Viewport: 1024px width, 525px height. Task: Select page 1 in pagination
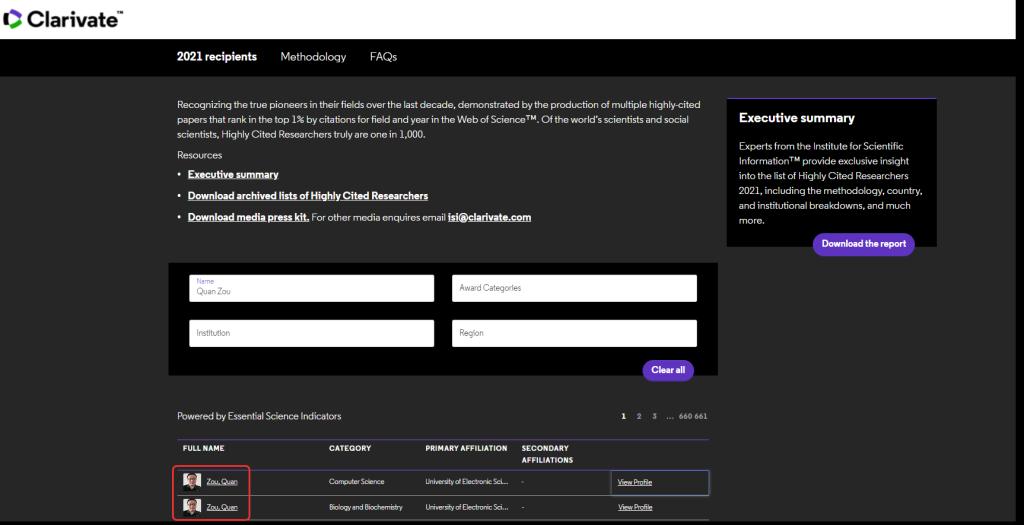[x=624, y=417]
